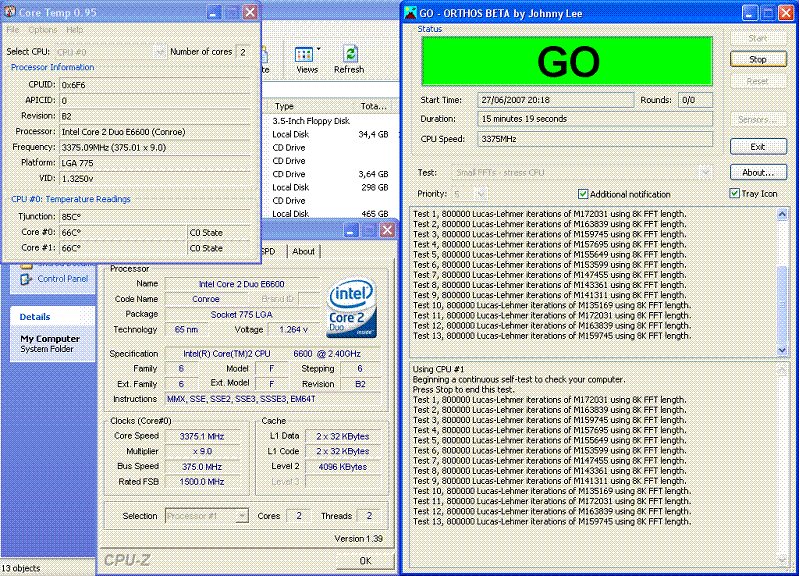Click the Voltage value 1.264 v
Viewport: 799px width, 576px height.
click(x=293, y=330)
